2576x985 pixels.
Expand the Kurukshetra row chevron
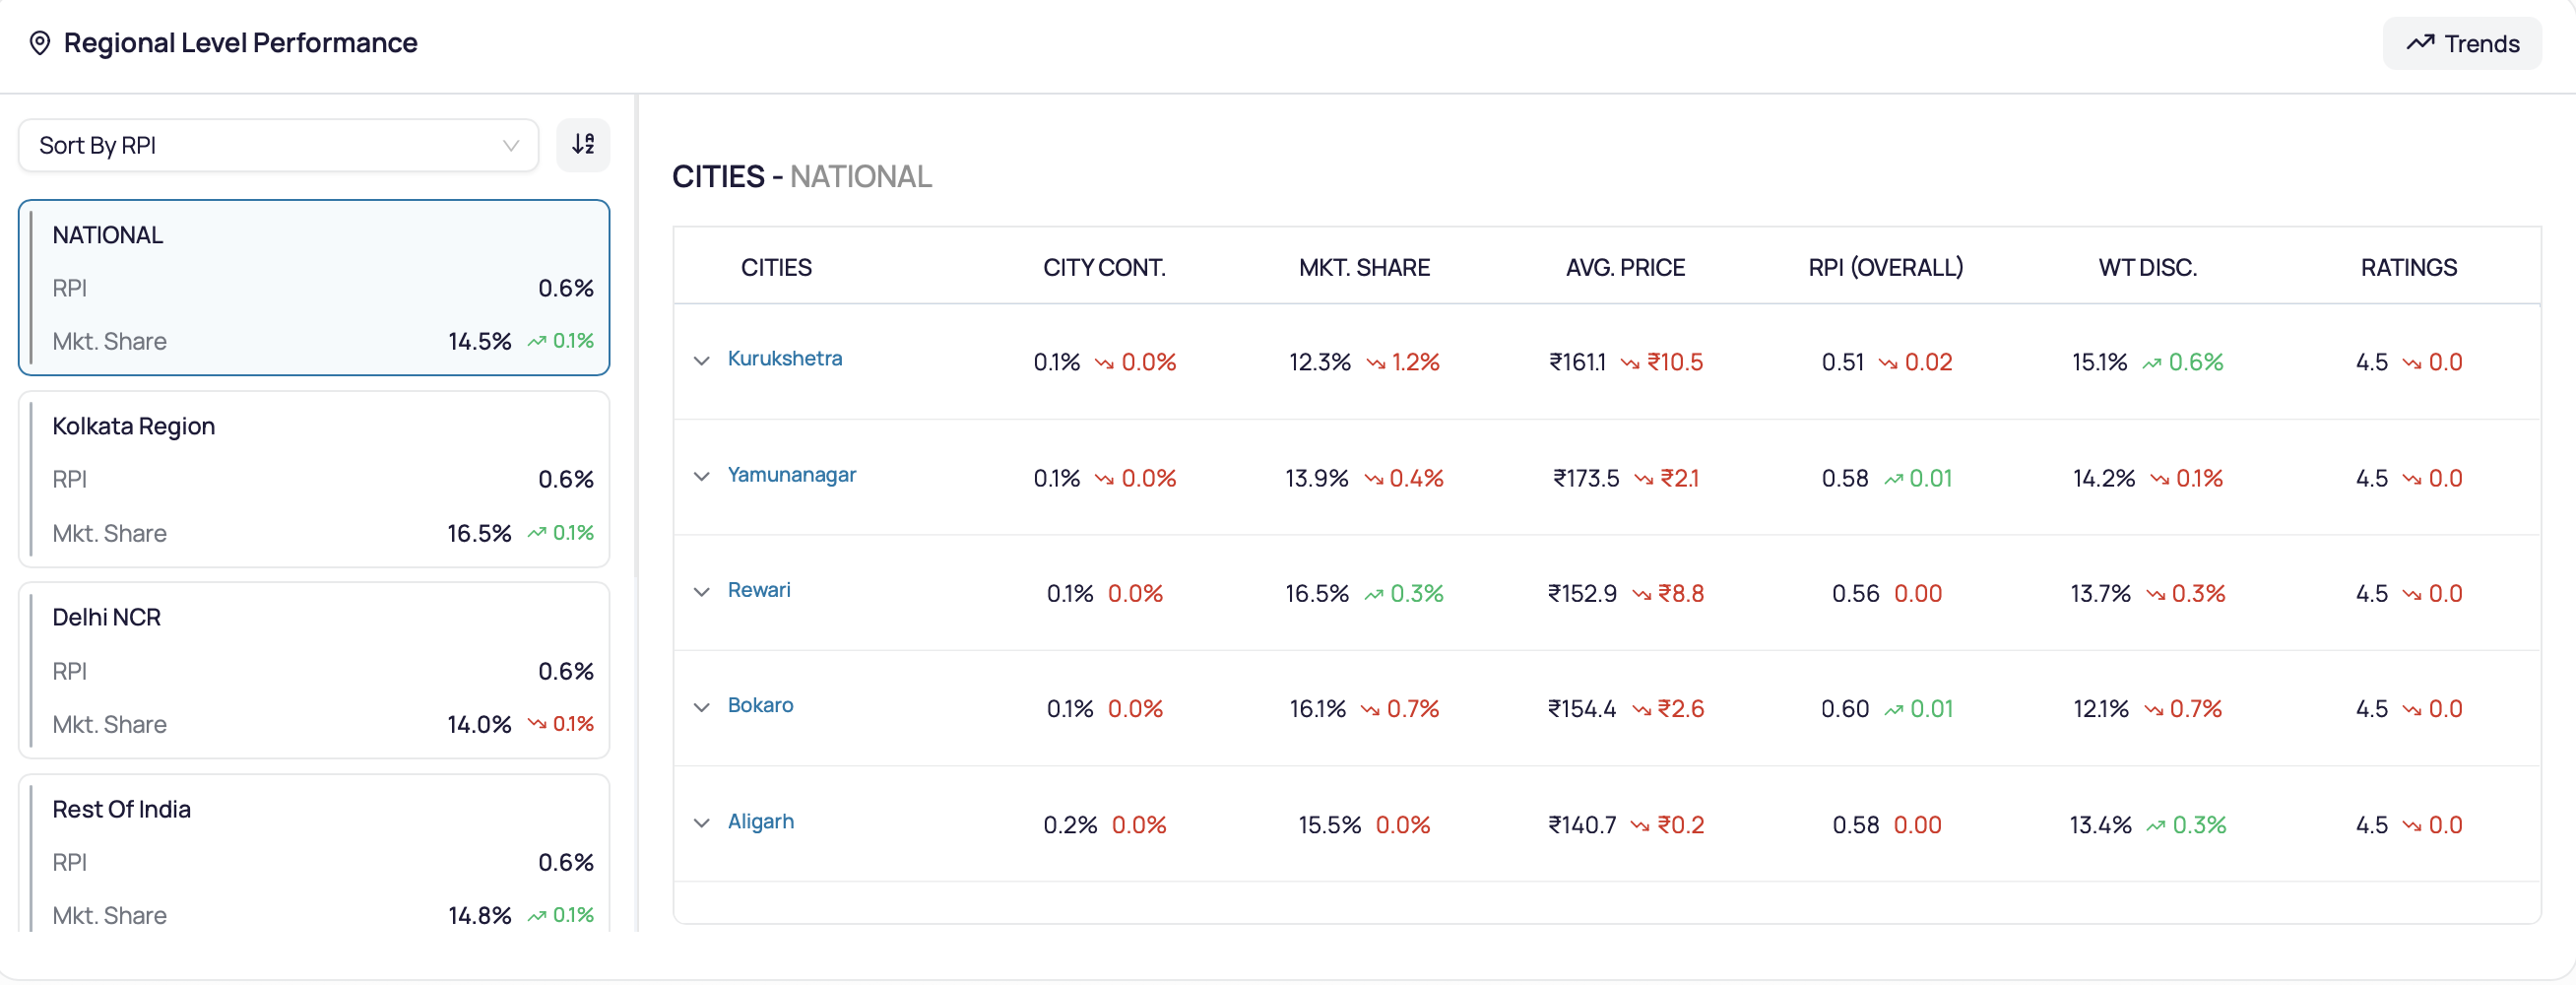(702, 361)
